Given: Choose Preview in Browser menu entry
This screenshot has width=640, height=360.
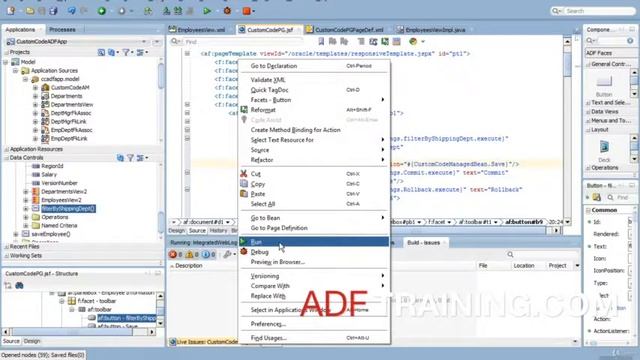Looking at the screenshot, I should coord(314,262).
